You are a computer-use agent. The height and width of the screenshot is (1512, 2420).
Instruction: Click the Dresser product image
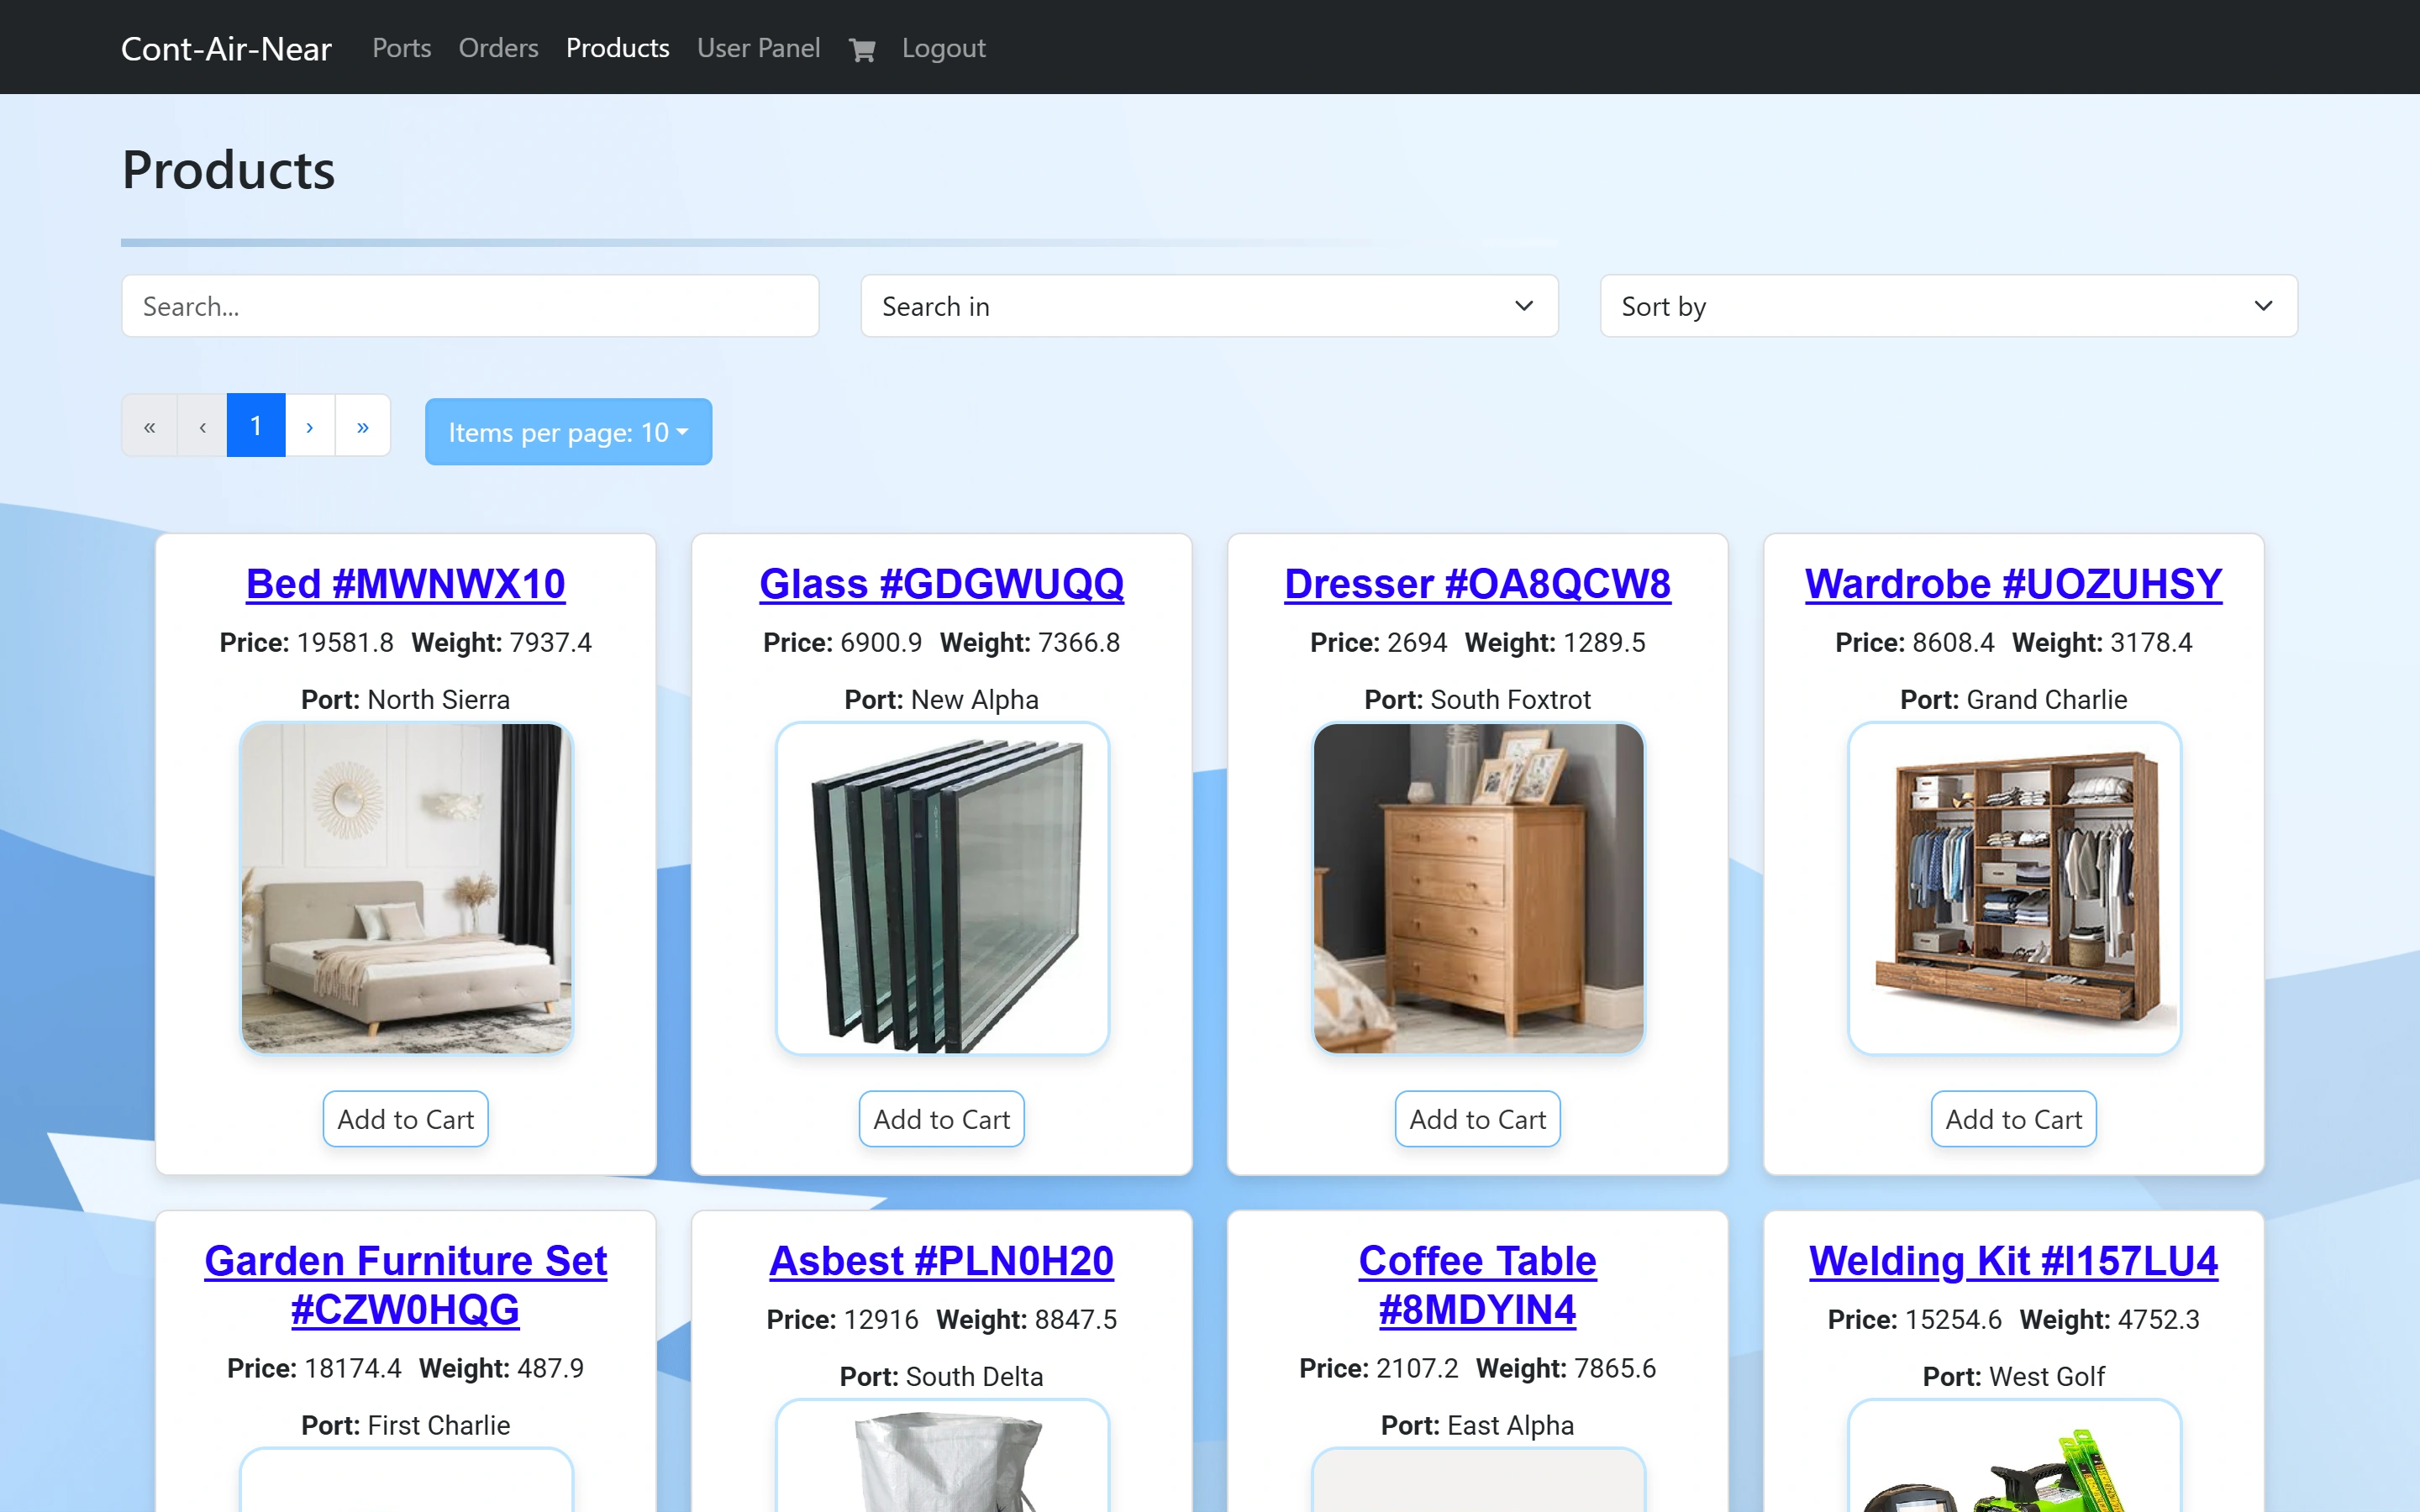click(1477, 888)
